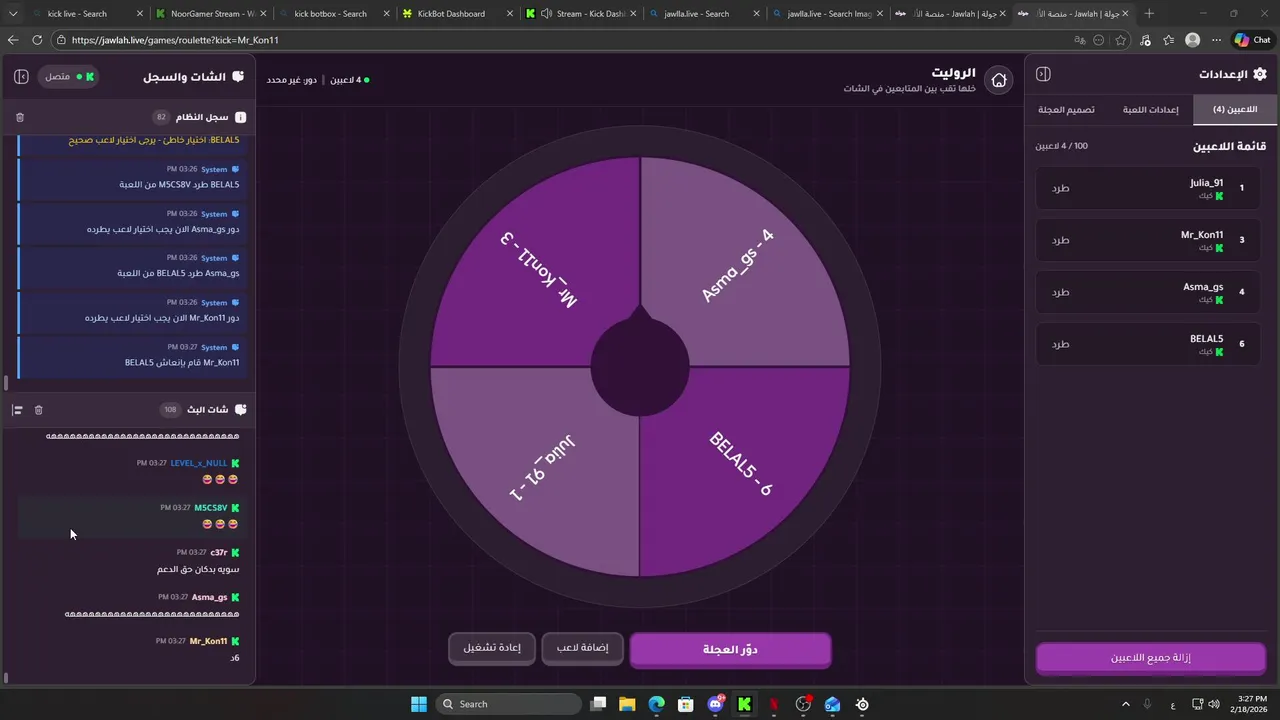This screenshot has width=1280, height=720.
Task: Click the Asma_gs username in stream chat
Action: (210, 597)
